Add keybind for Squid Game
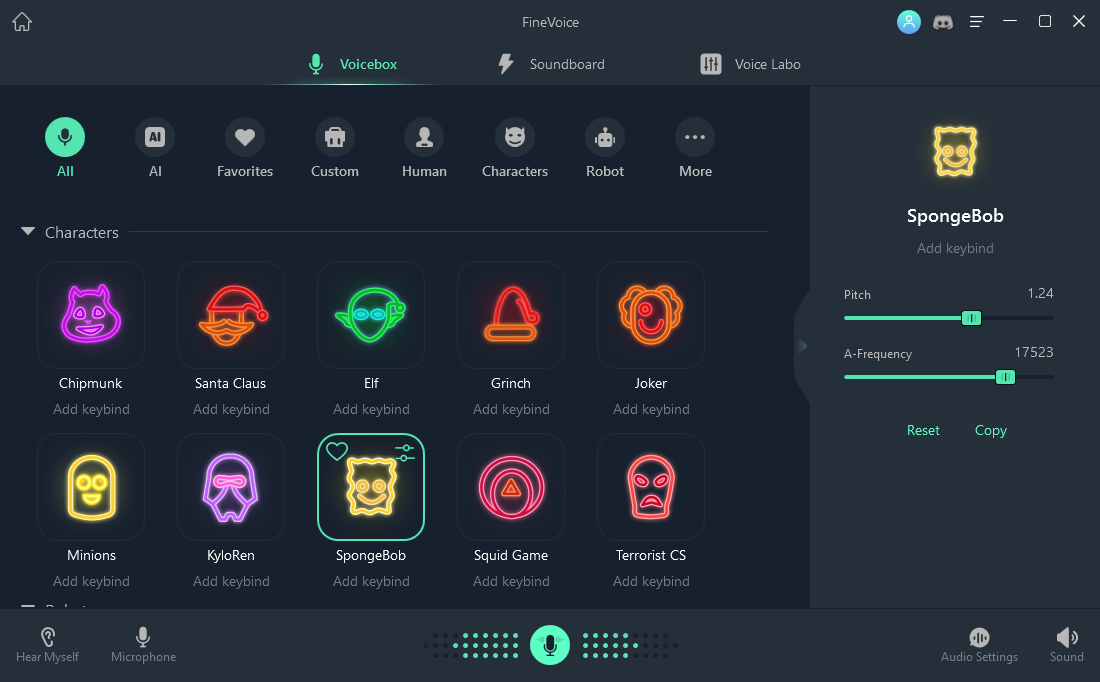The height and width of the screenshot is (682, 1100). coord(511,581)
